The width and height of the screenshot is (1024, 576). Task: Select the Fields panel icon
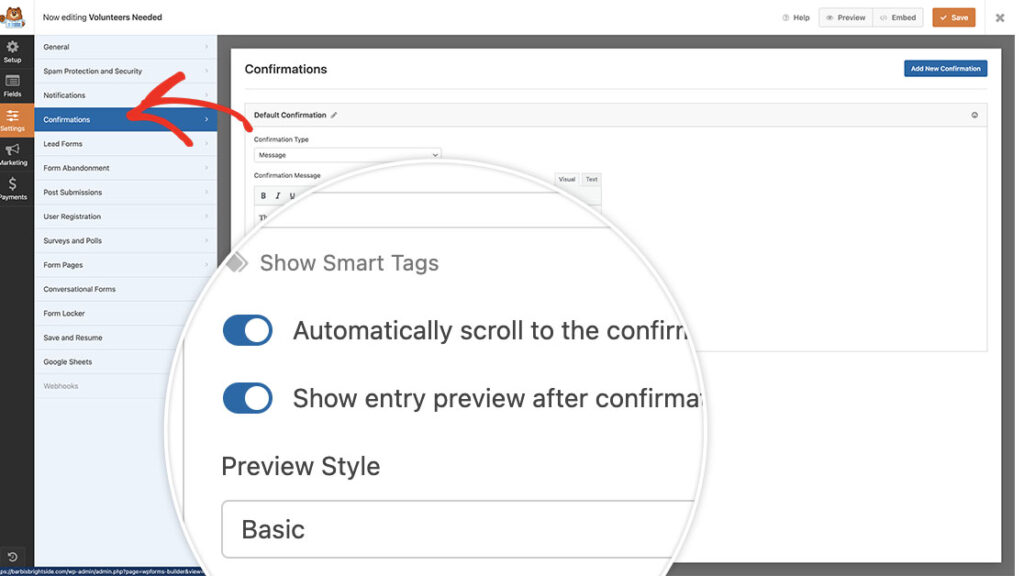pyautogui.click(x=12, y=82)
